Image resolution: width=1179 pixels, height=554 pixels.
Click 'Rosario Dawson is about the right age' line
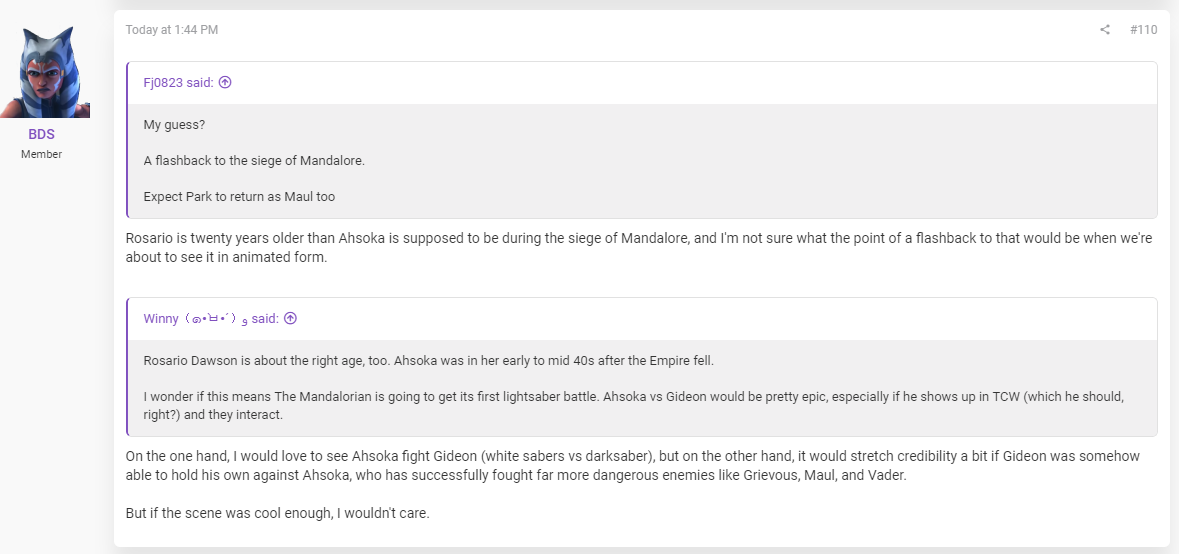pyautogui.click(x=429, y=360)
